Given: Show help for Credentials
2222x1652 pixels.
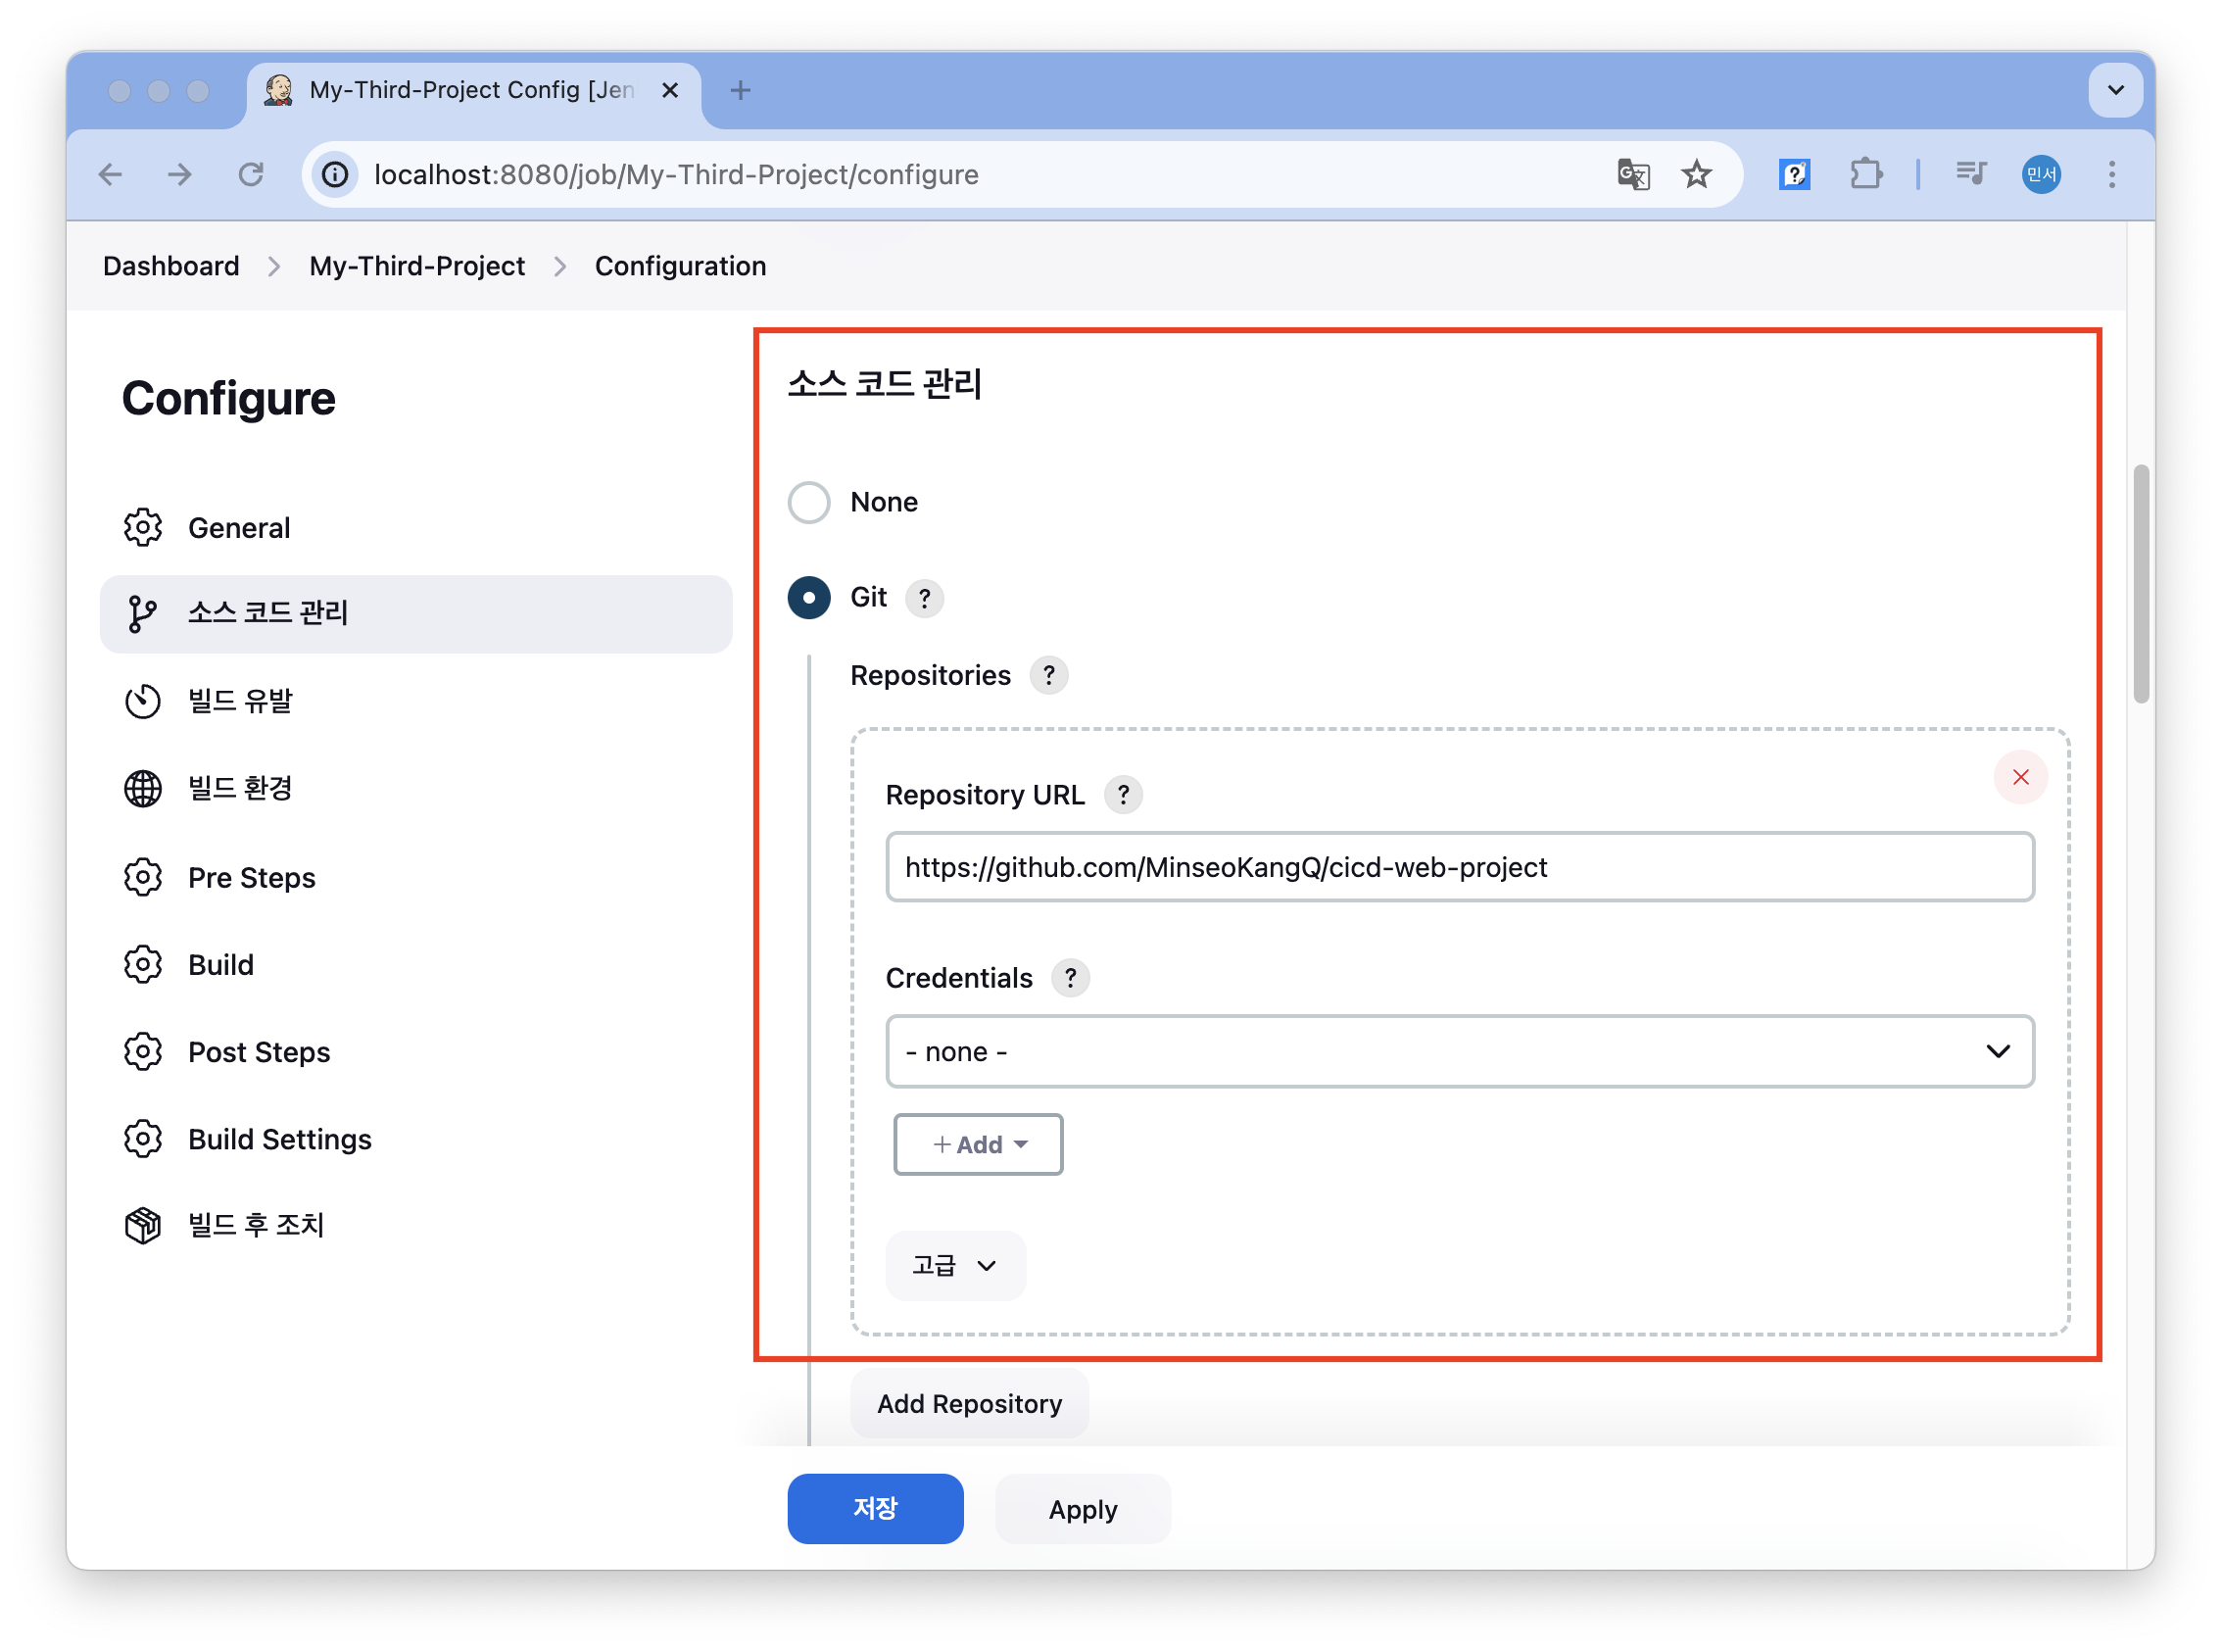Looking at the screenshot, I should click(x=1069, y=978).
